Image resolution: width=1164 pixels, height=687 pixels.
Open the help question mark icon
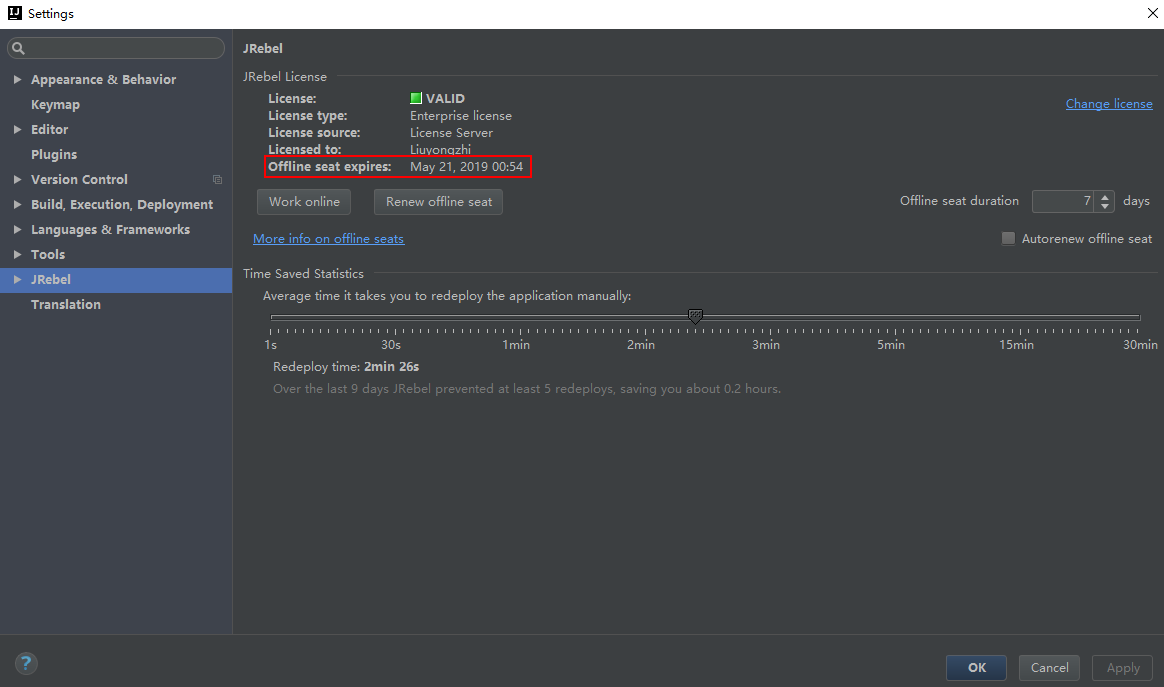[x=26, y=663]
